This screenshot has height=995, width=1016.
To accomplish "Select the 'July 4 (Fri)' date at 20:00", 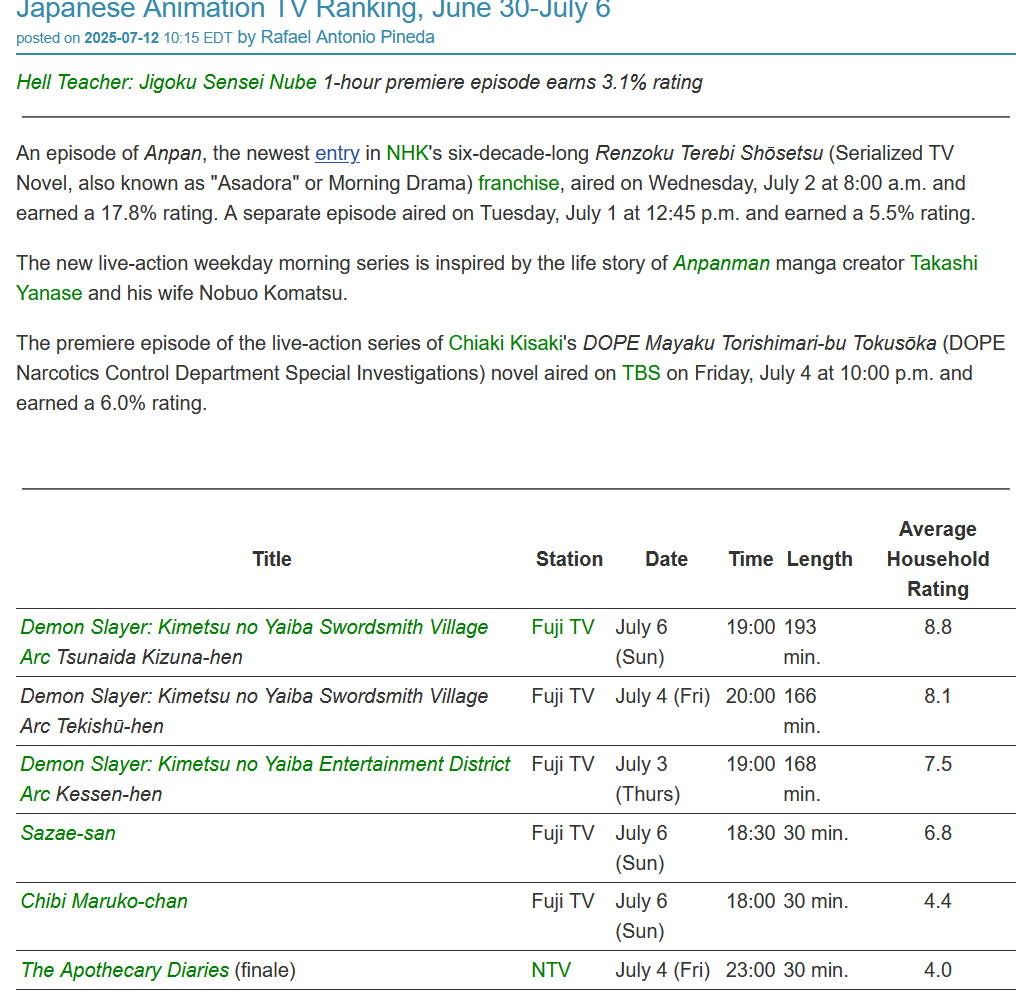I will 662,696.
